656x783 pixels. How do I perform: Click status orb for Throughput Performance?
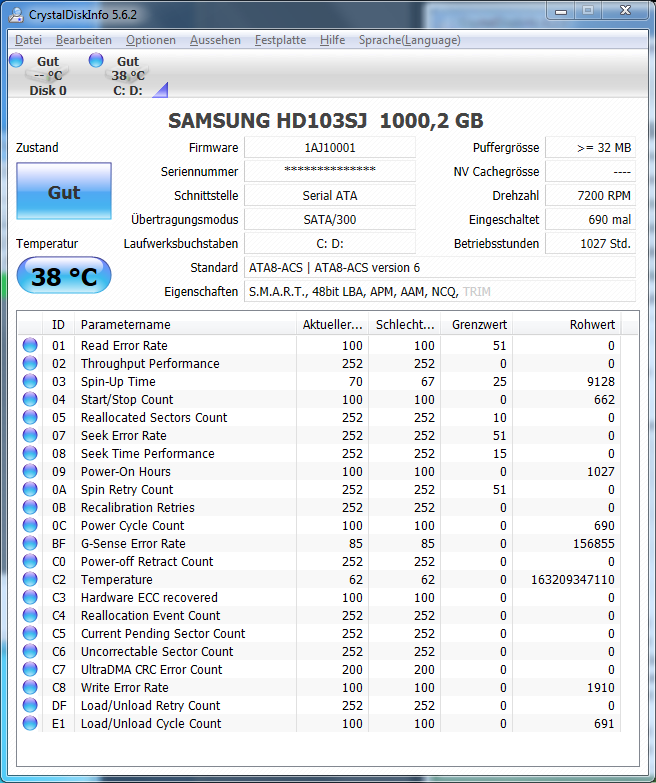point(30,363)
